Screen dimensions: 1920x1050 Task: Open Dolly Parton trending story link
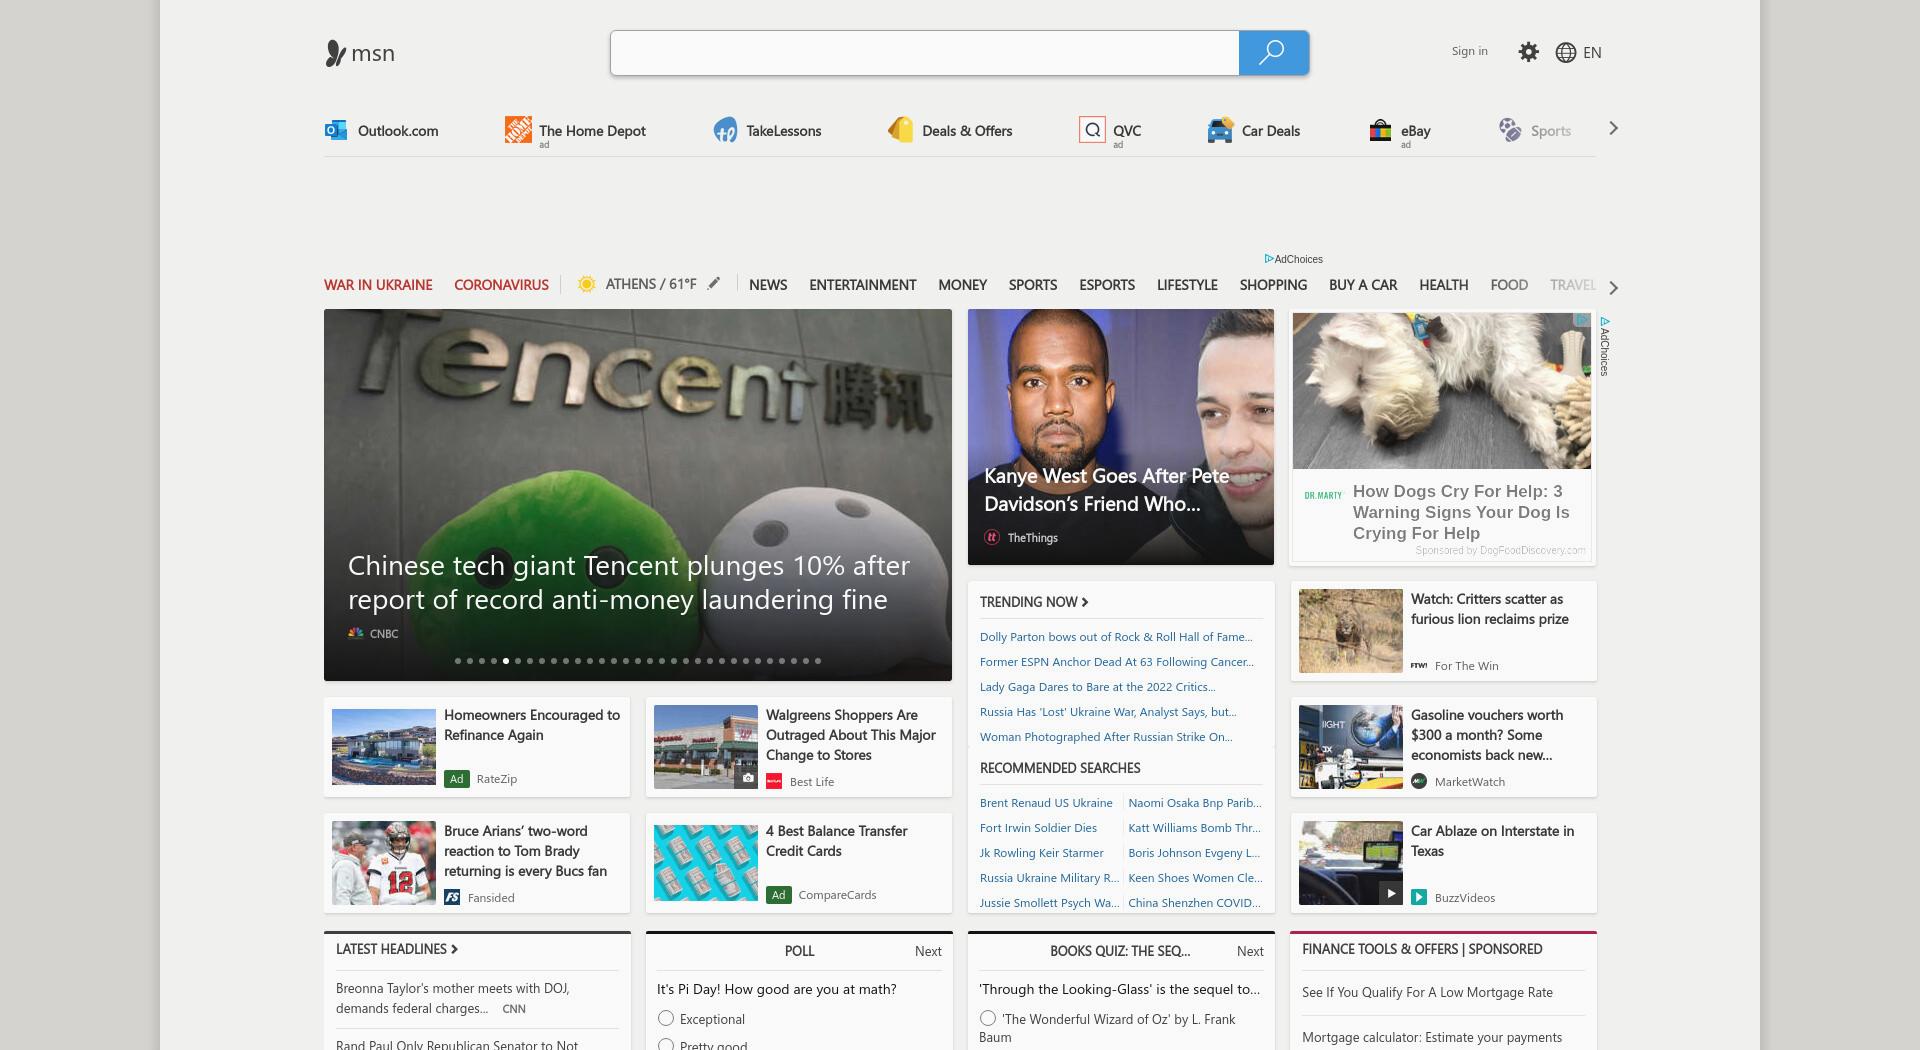(1116, 637)
